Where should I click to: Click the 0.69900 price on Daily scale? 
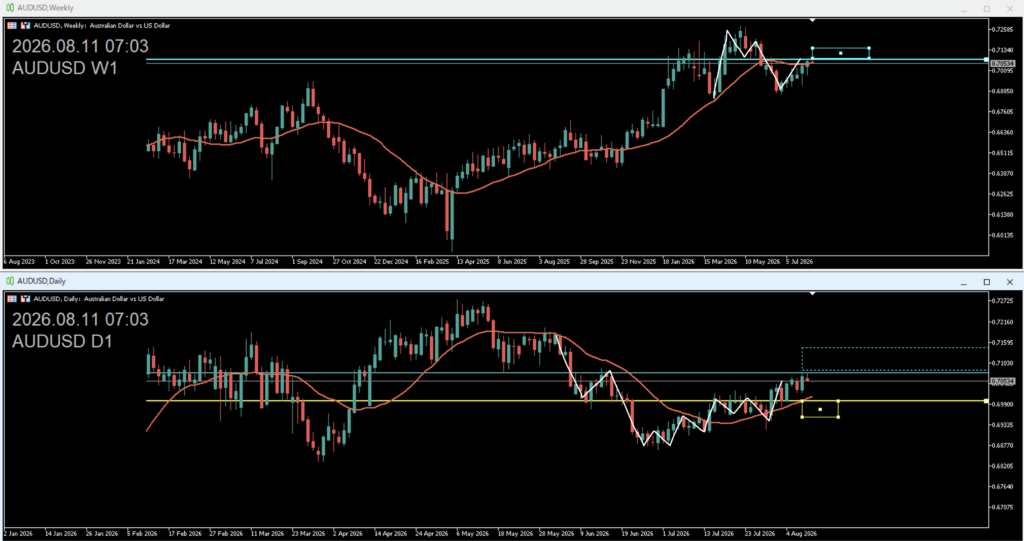pyautogui.click(x=1002, y=404)
